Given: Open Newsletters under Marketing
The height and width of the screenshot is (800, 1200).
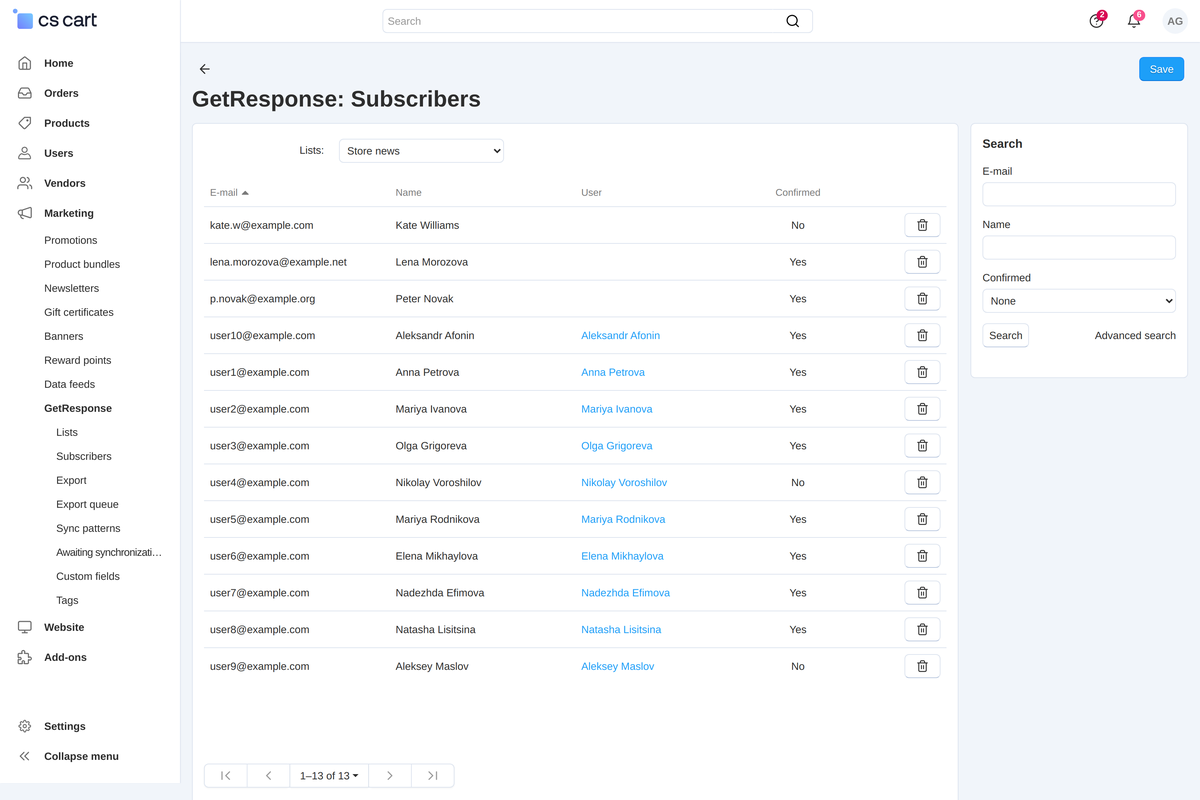Looking at the screenshot, I should [x=72, y=288].
